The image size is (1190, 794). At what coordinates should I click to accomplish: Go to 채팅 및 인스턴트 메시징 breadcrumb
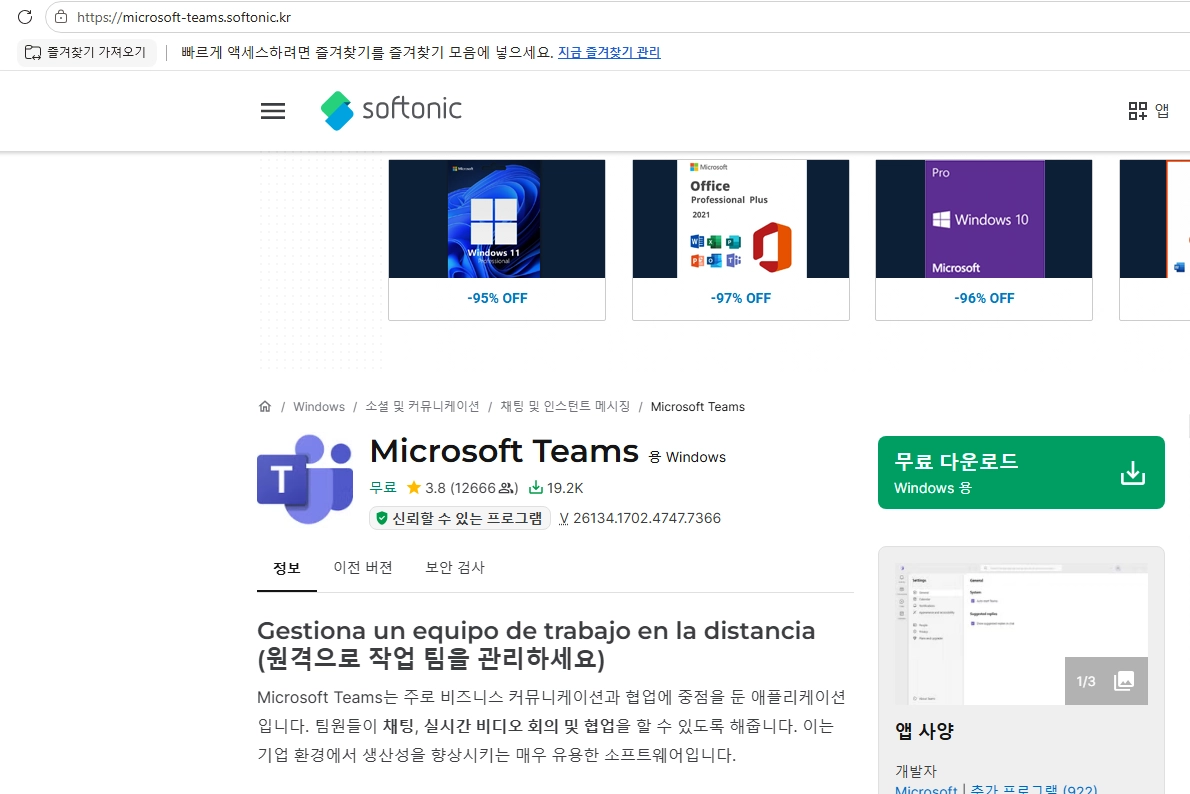pyautogui.click(x=565, y=407)
